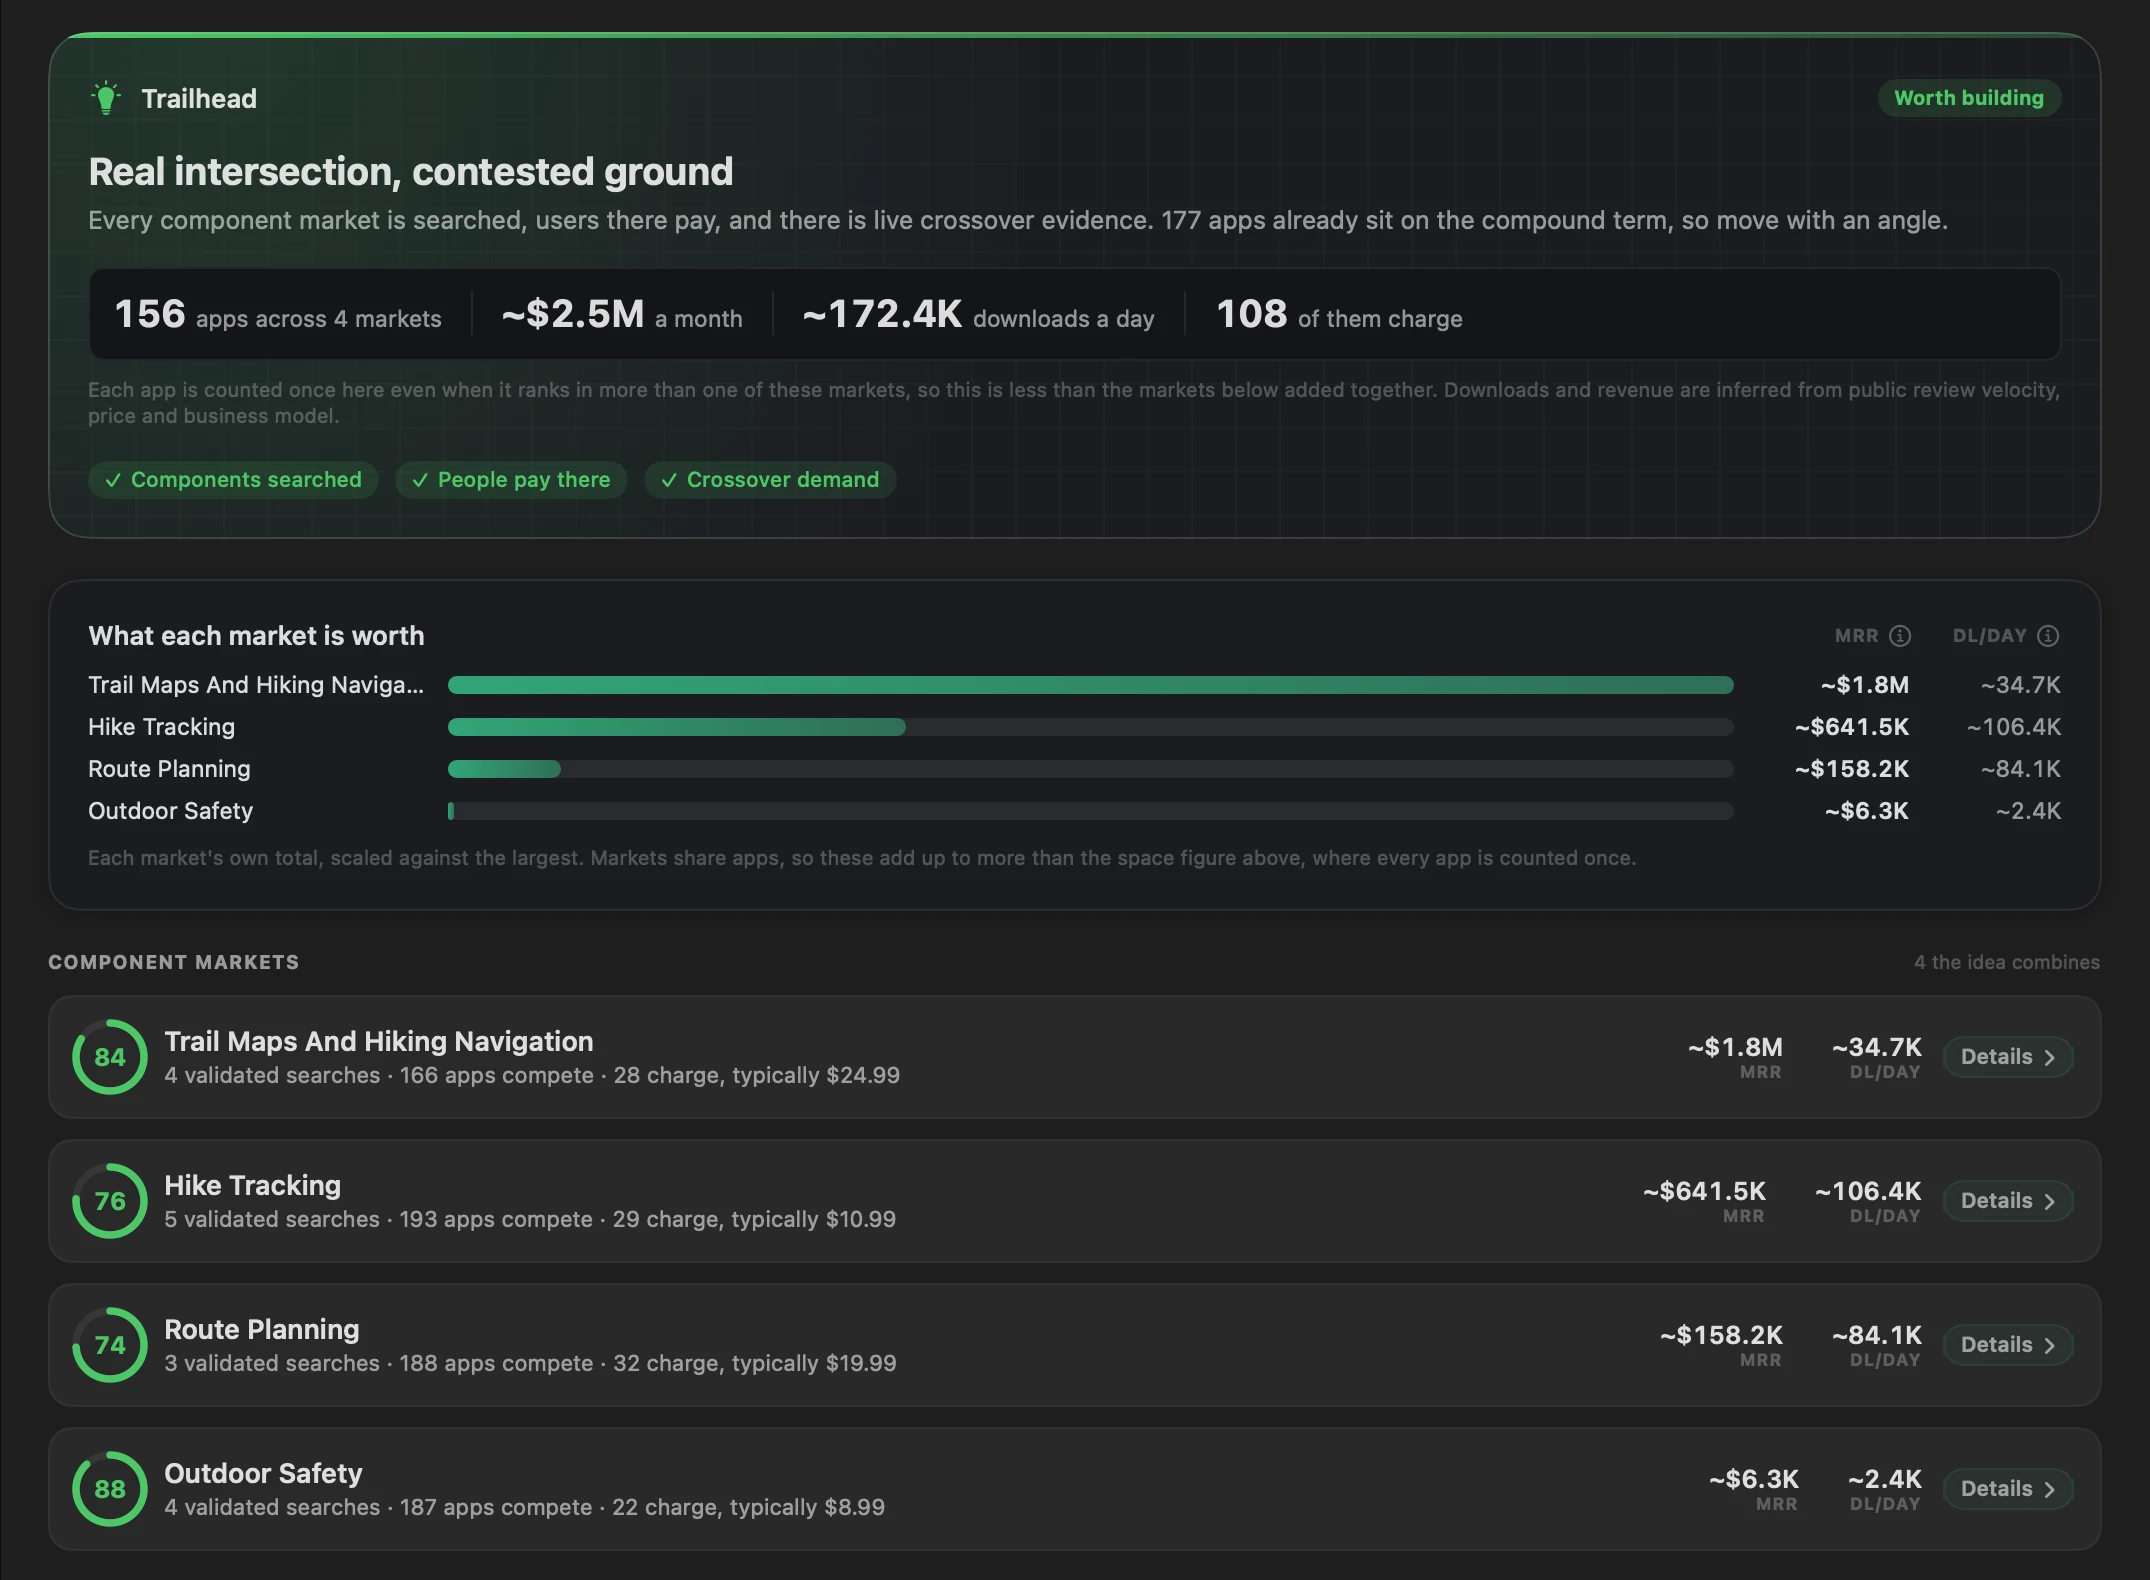Click the score 84 ring for Trail Maps
Screen dimensions: 2150x1580
110,1057
